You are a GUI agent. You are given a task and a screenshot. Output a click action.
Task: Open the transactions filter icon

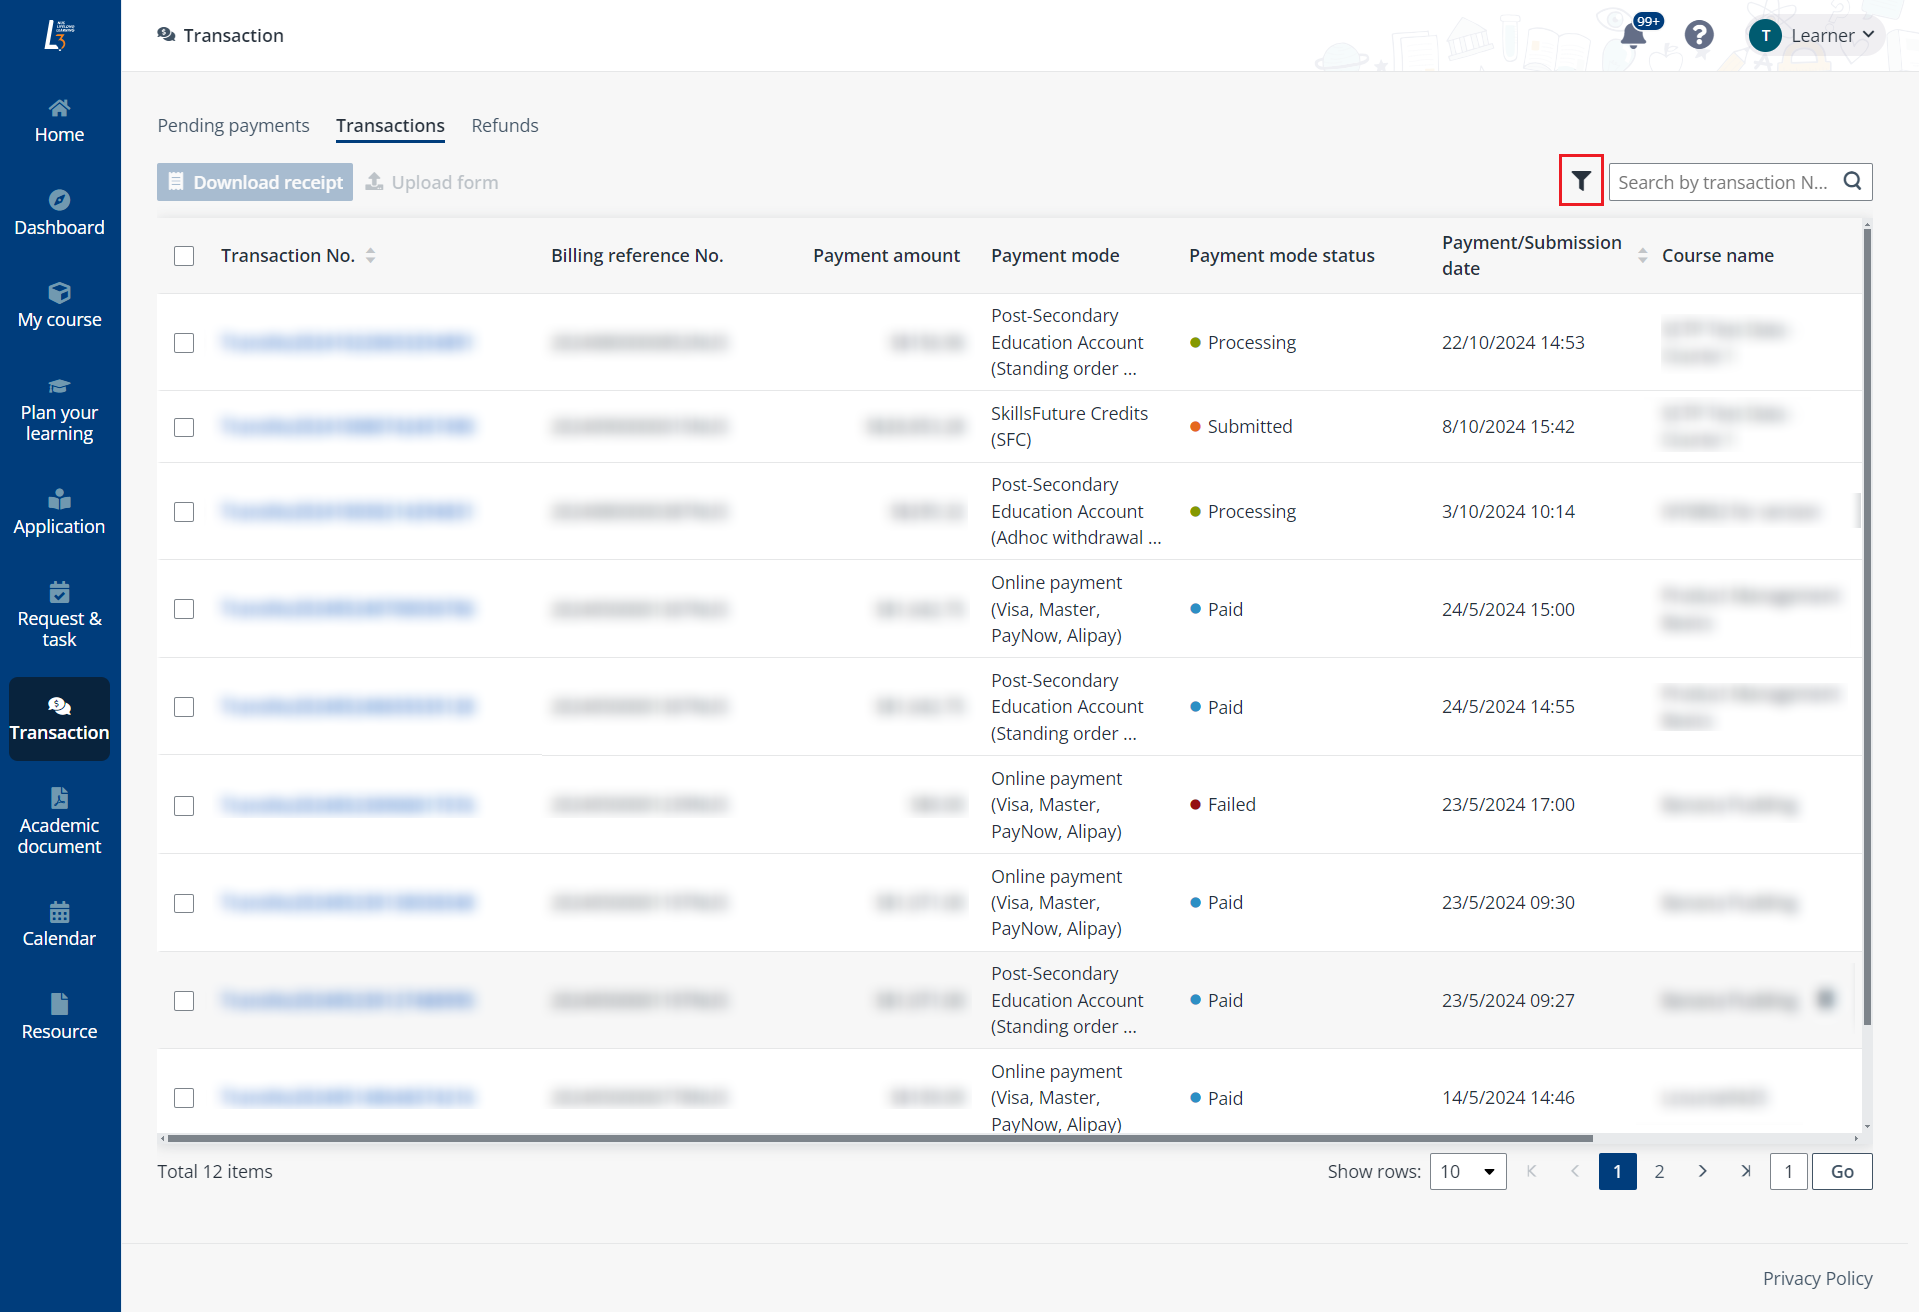click(1580, 181)
